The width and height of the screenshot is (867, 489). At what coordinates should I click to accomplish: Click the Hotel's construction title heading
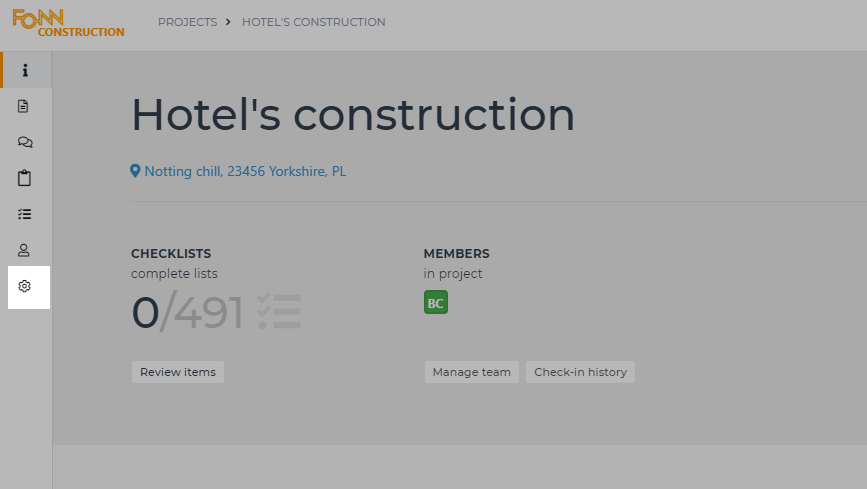tap(353, 115)
